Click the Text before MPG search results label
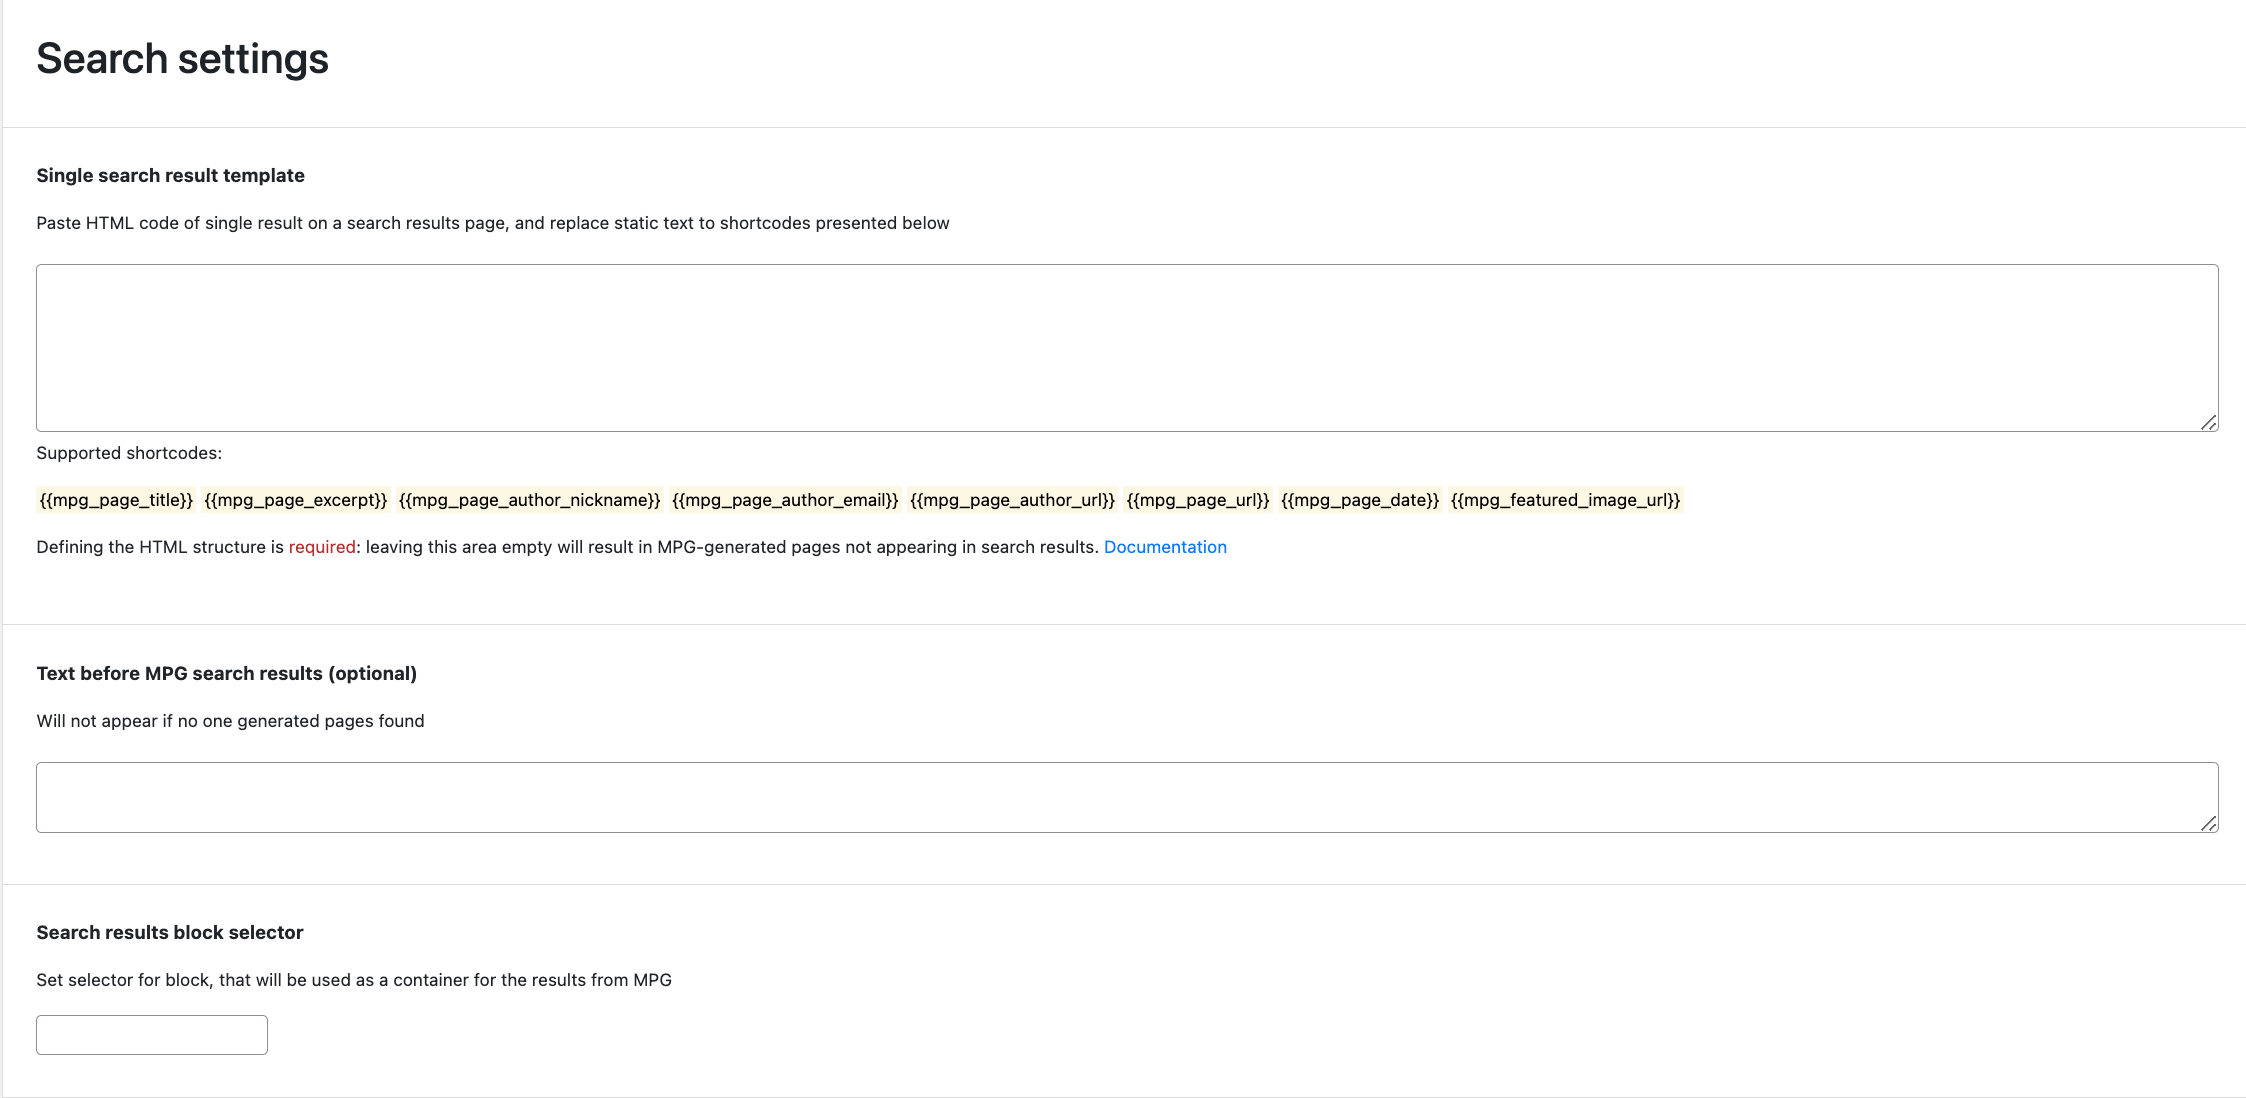The width and height of the screenshot is (2246, 1098). 226,673
